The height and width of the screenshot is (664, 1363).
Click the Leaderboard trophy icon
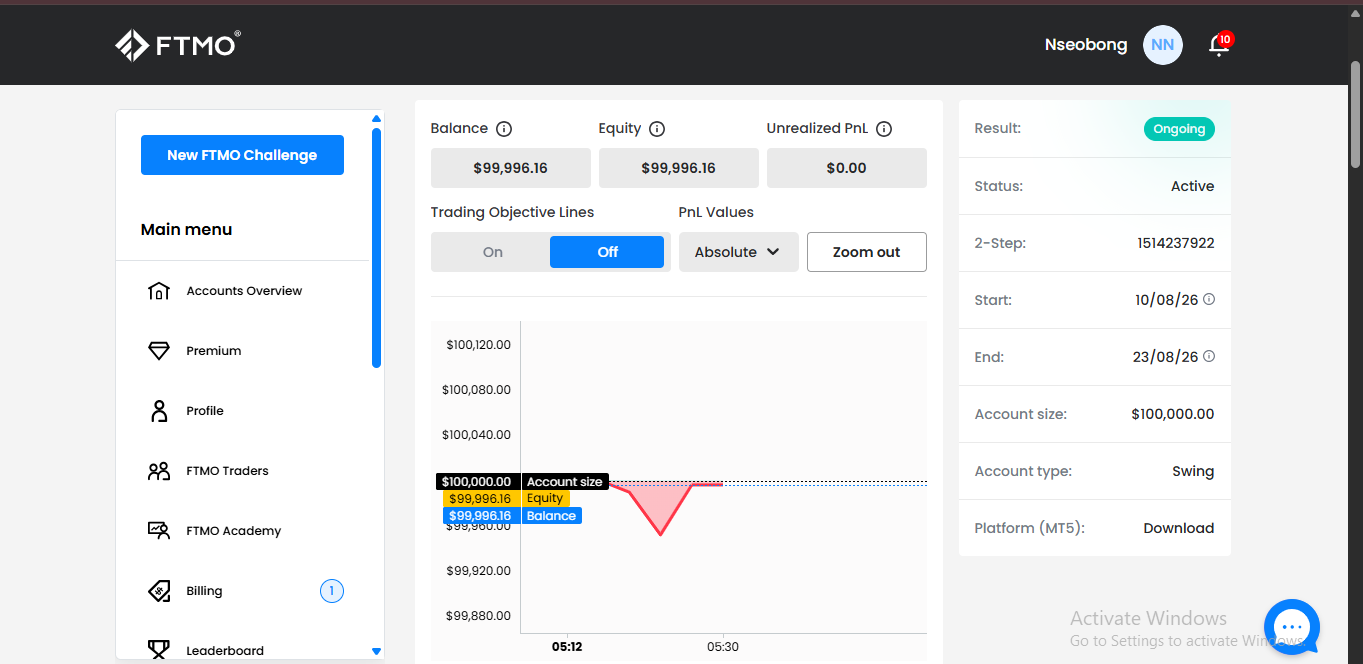pos(159,650)
